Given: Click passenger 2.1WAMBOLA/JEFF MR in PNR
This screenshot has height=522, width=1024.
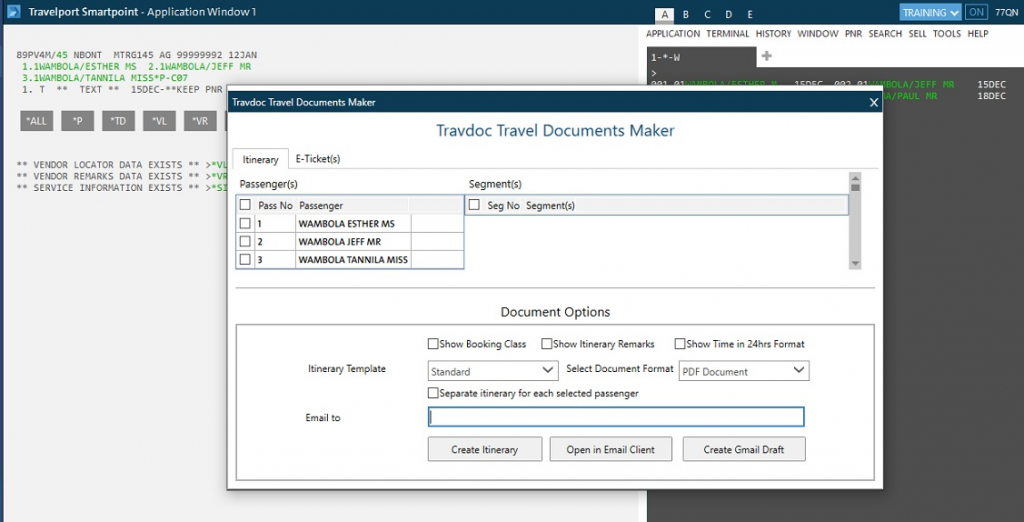Looking at the screenshot, I should (200, 67).
